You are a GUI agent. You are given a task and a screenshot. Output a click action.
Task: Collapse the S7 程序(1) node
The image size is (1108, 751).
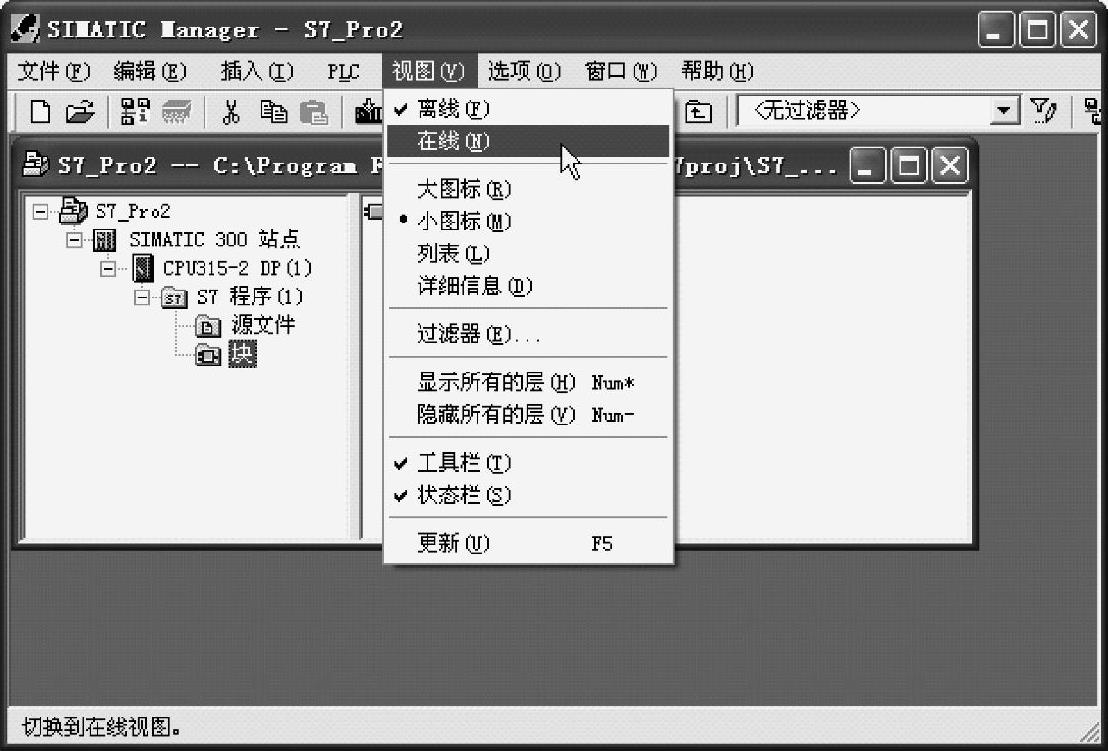click(x=141, y=297)
